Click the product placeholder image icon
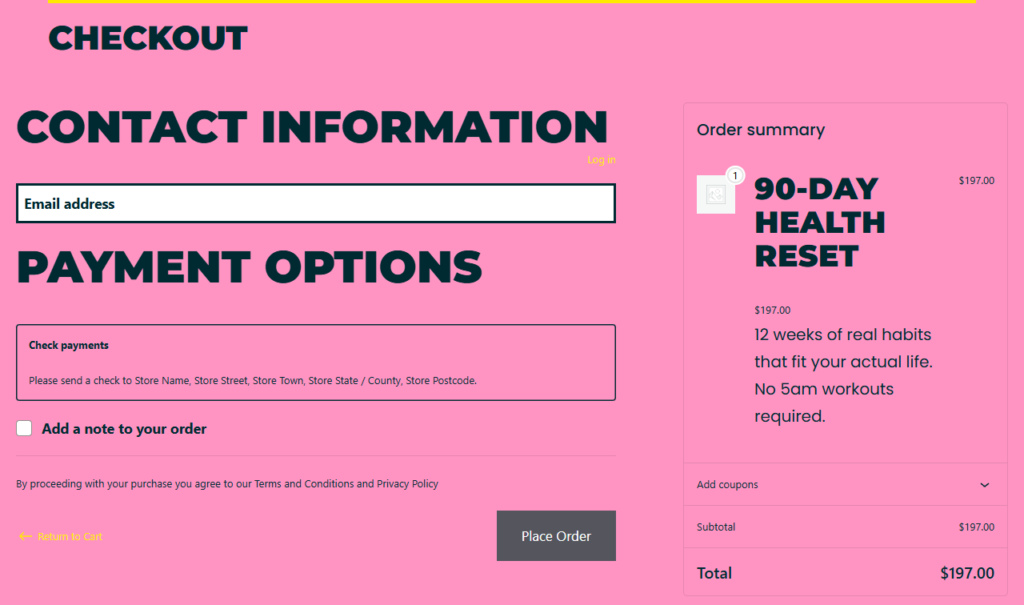The image size is (1024, 605). [x=716, y=194]
